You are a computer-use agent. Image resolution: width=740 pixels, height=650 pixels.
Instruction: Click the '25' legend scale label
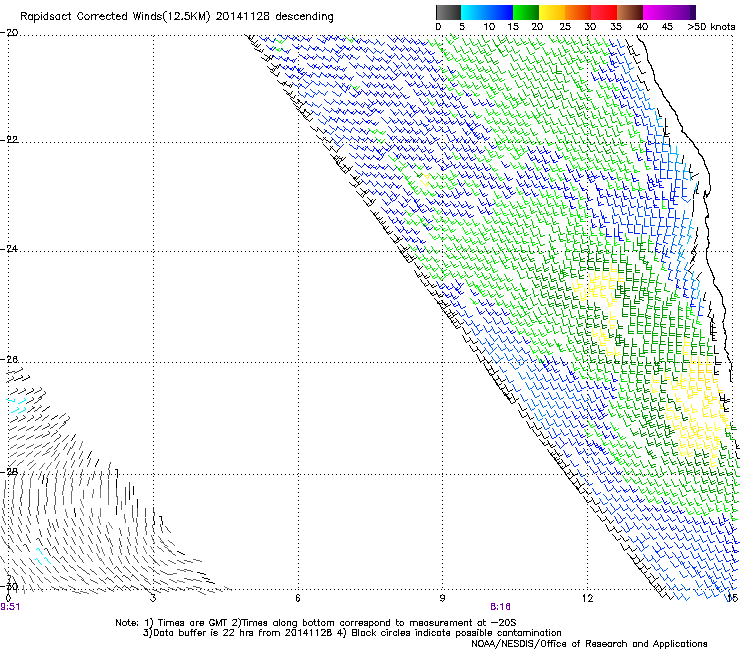565,27
